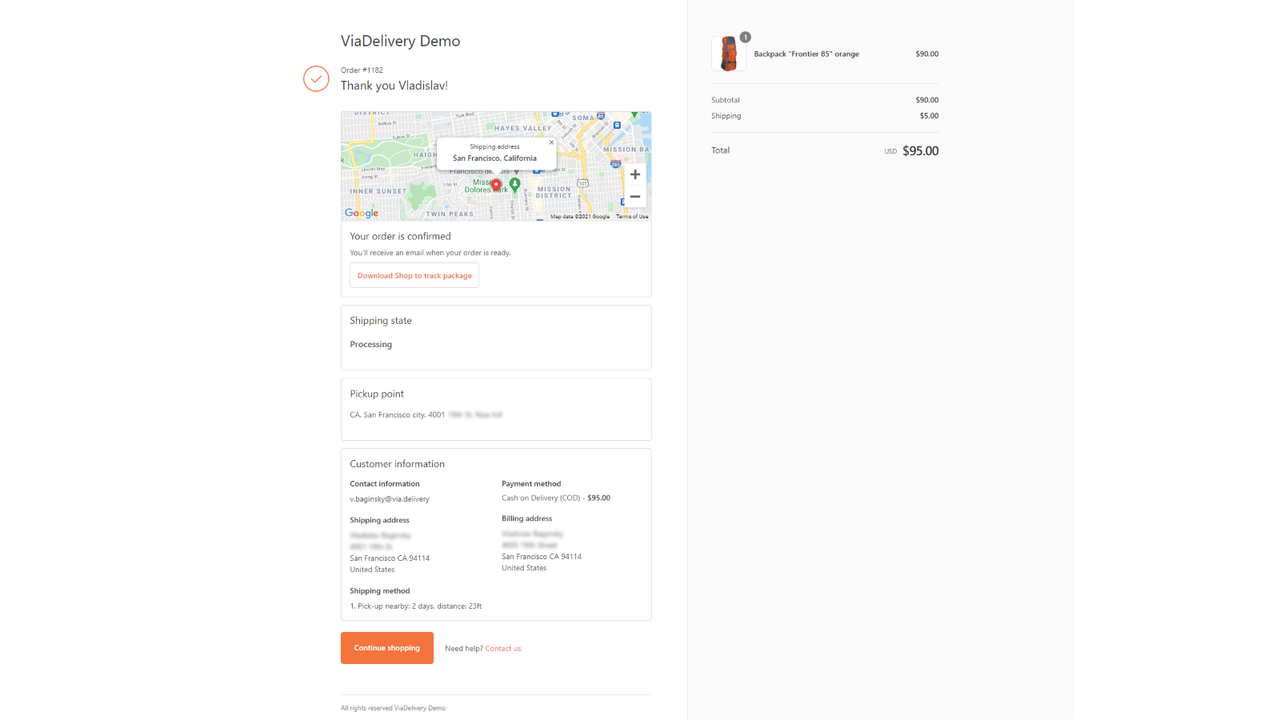
Task: Click the map zoom in icon
Action: [x=635, y=174]
